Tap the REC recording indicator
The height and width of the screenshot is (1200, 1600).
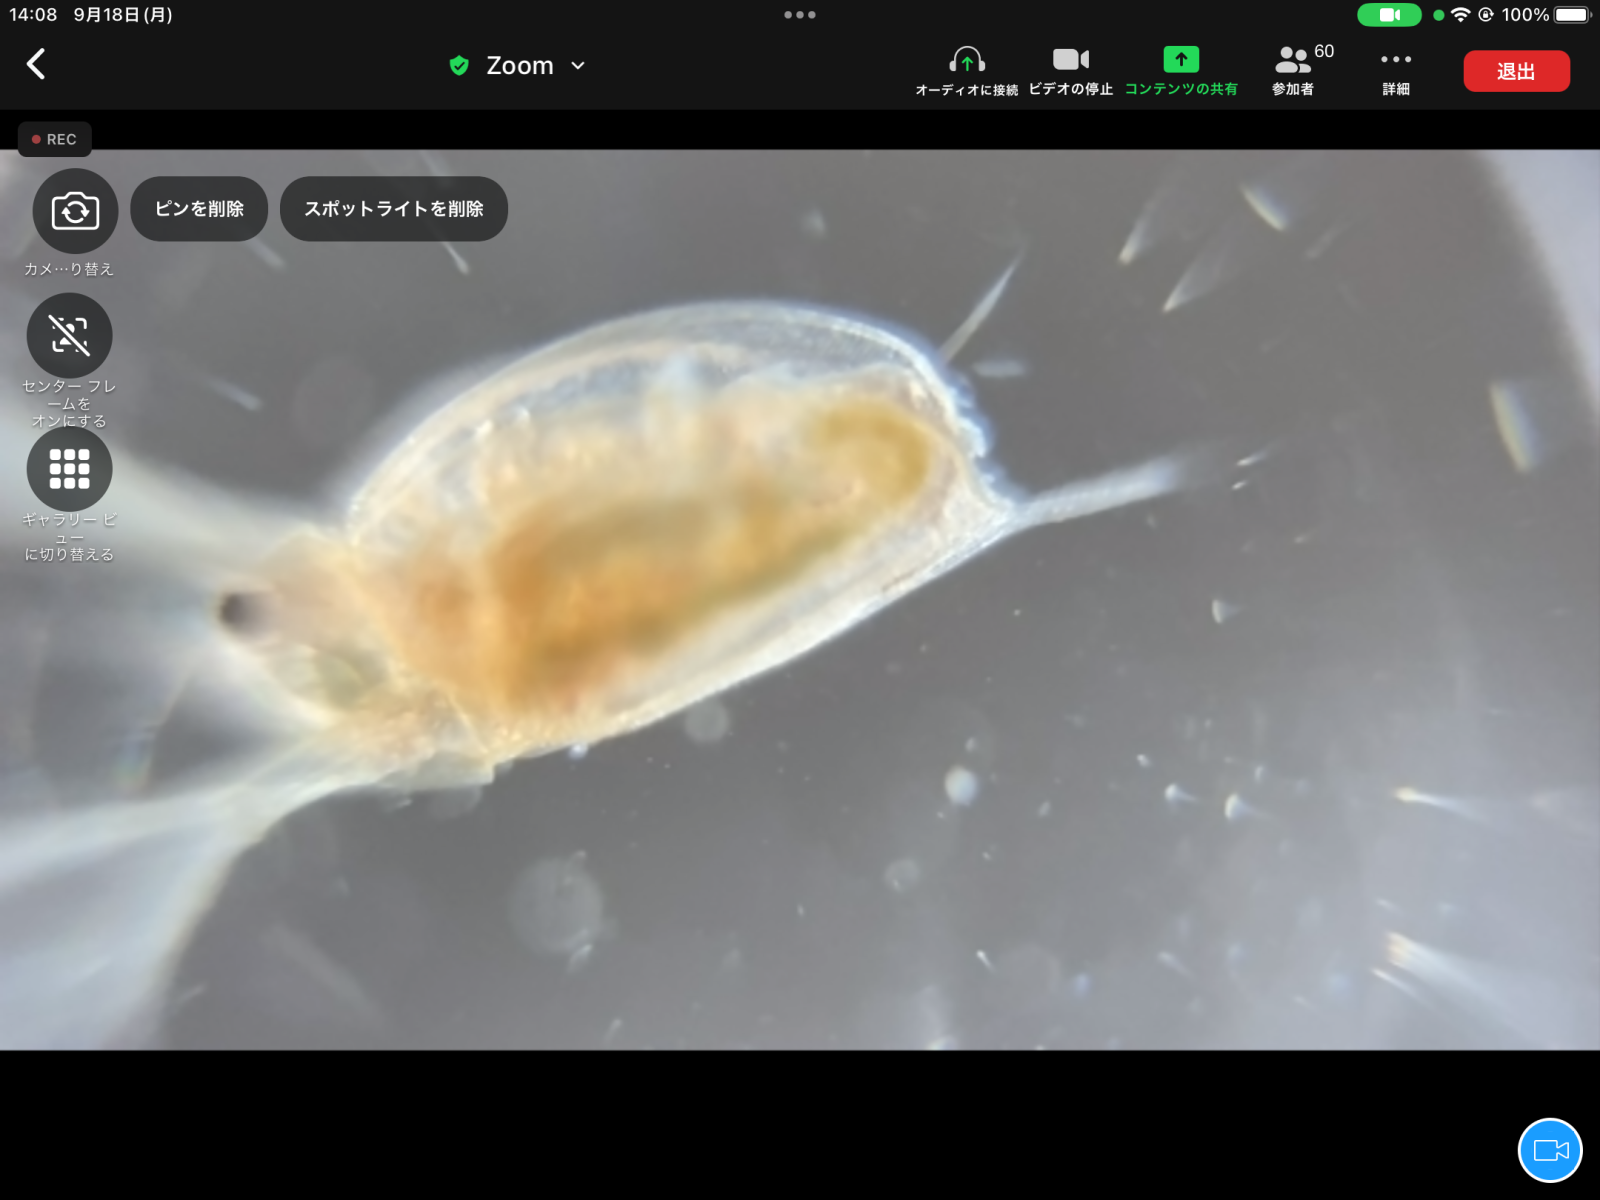tap(55, 139)
